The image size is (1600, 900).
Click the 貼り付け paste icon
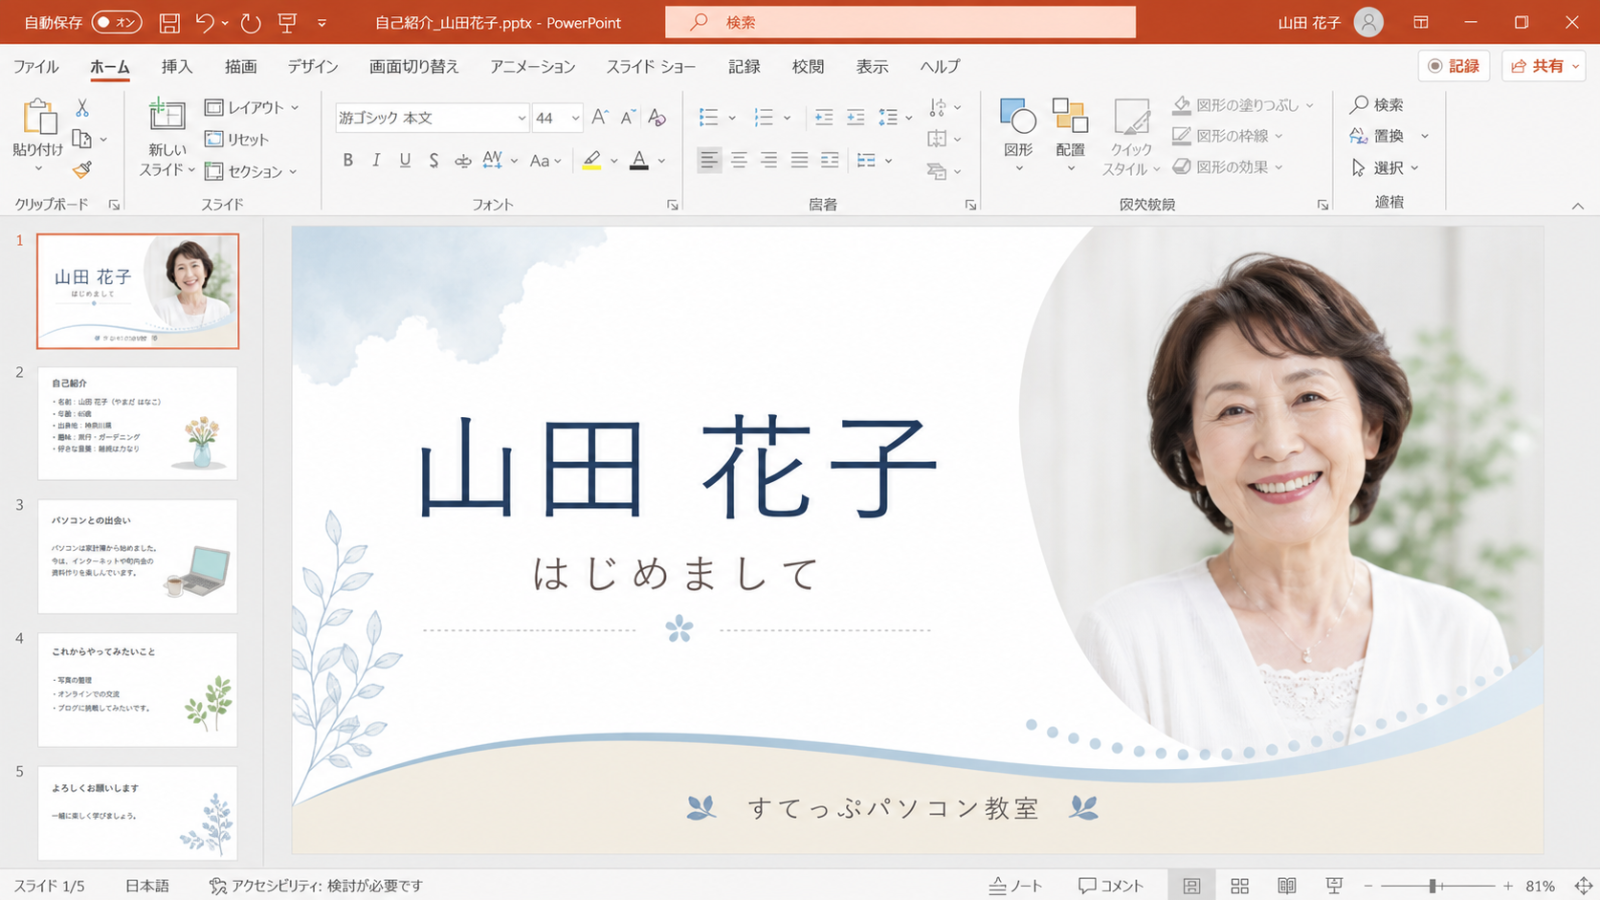pyautogui.click(x=39, y=117)
